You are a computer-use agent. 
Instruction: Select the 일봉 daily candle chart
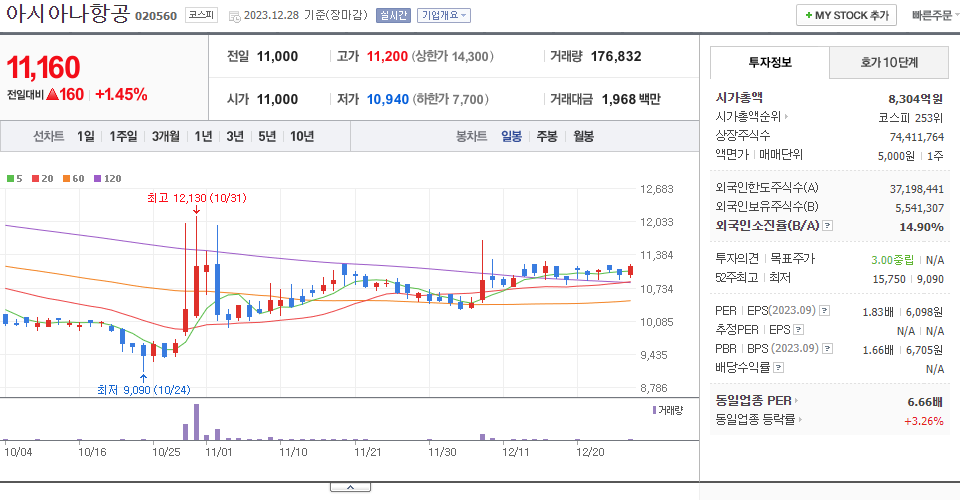(512, 136)
